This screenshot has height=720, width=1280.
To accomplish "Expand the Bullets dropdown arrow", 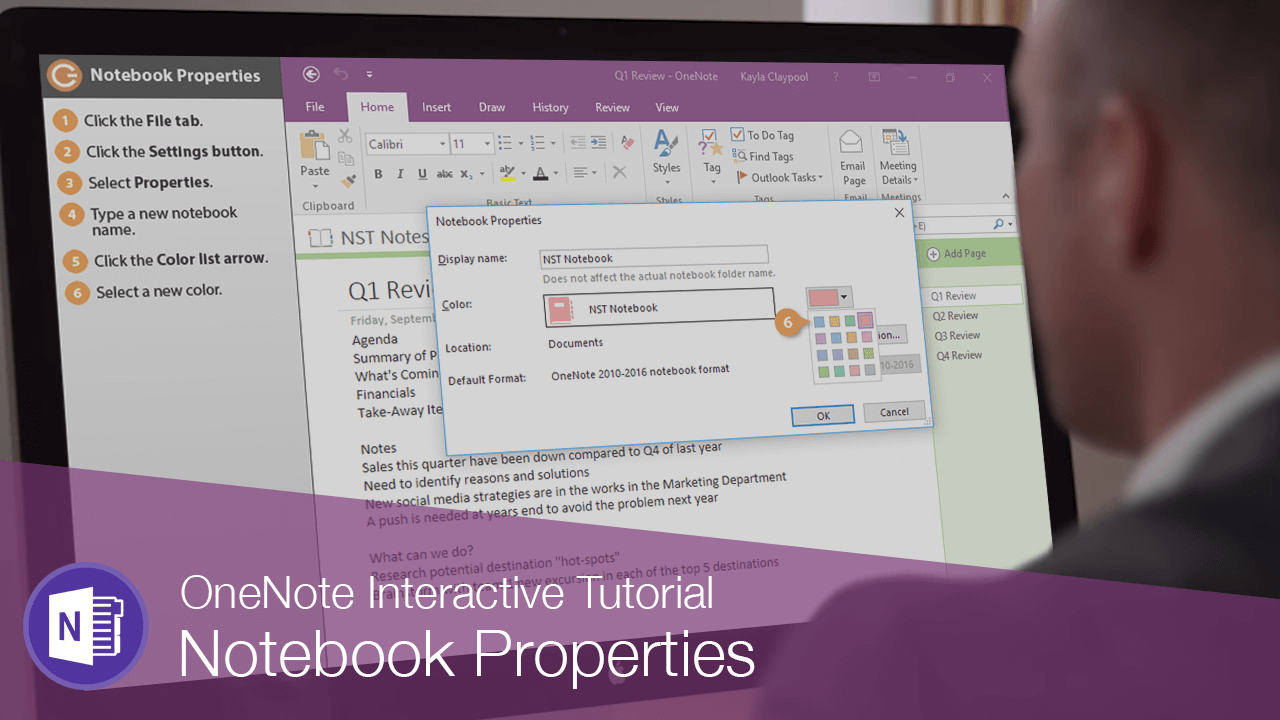I will click(x=521, y=143).
